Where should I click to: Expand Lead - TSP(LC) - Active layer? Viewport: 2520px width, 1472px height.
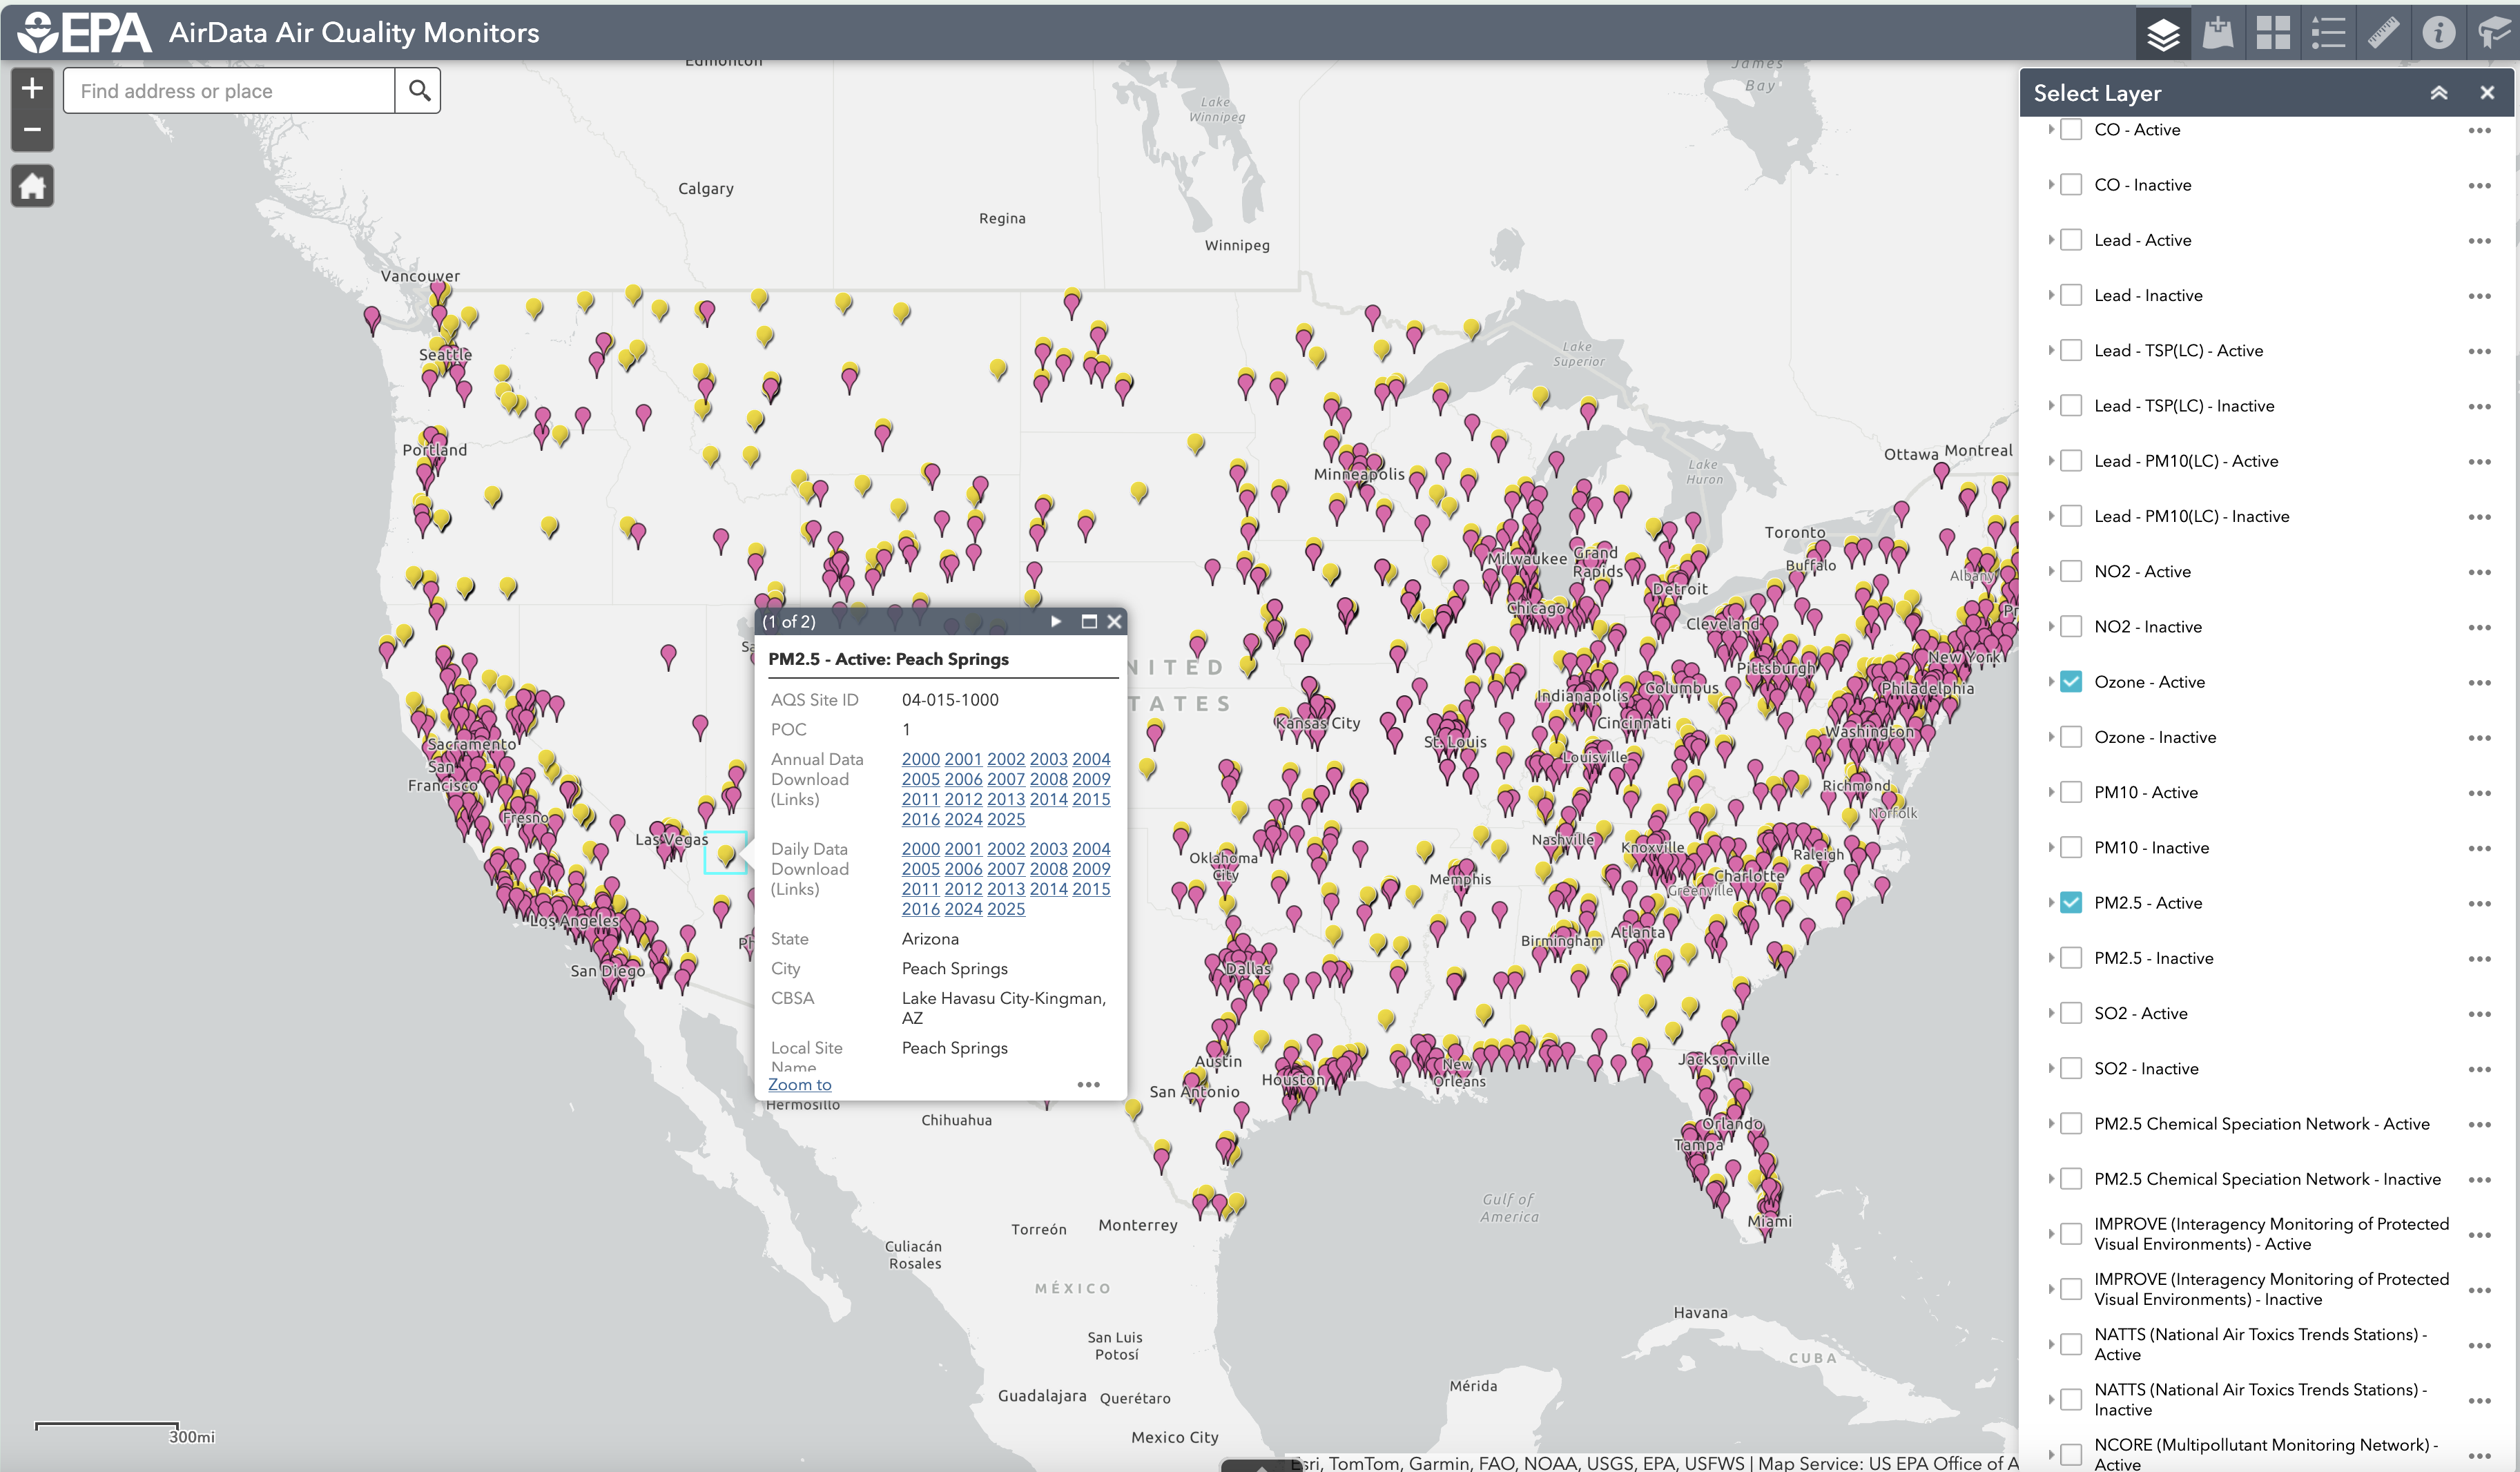tap(2050, 350)
